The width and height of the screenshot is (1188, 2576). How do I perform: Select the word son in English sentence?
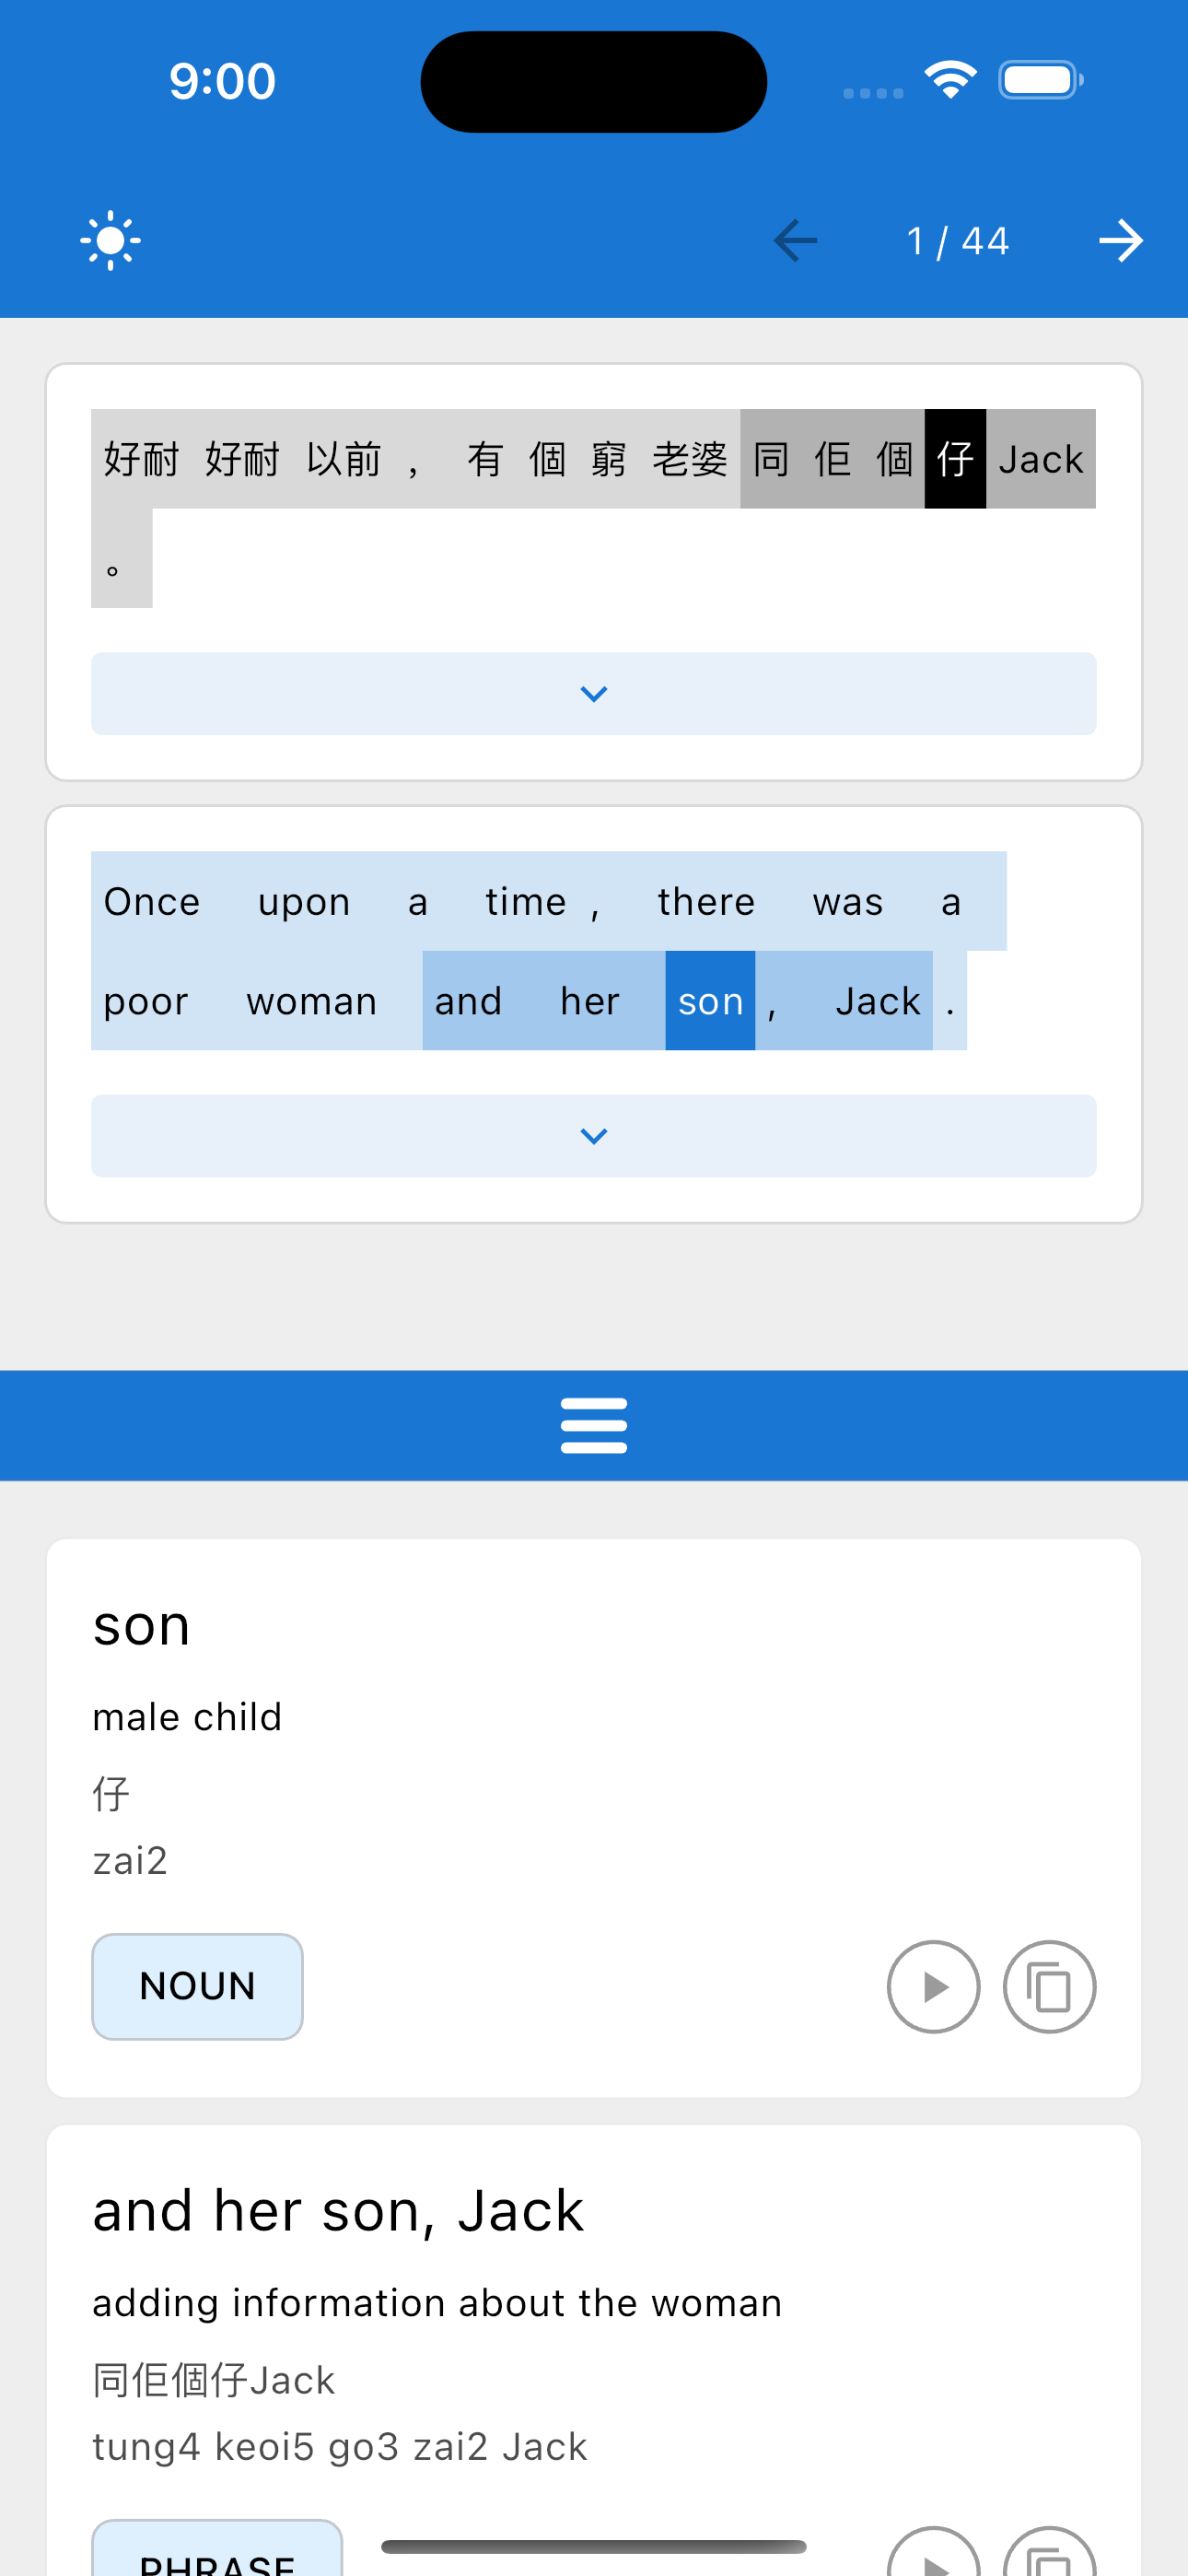point(710,1001)
